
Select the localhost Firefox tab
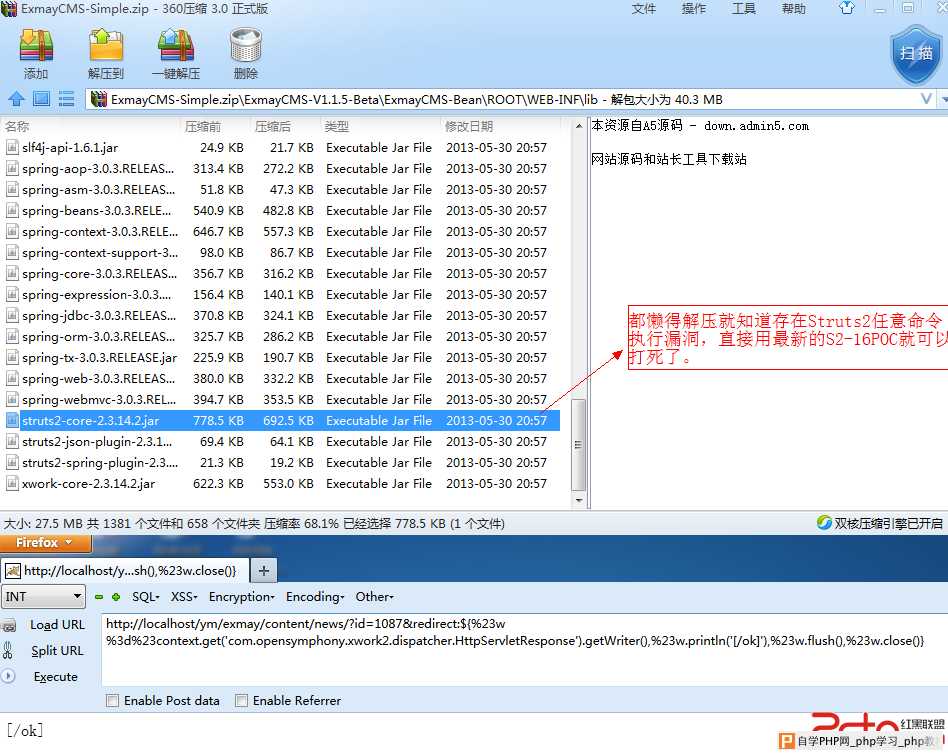[x=126, y=571]
